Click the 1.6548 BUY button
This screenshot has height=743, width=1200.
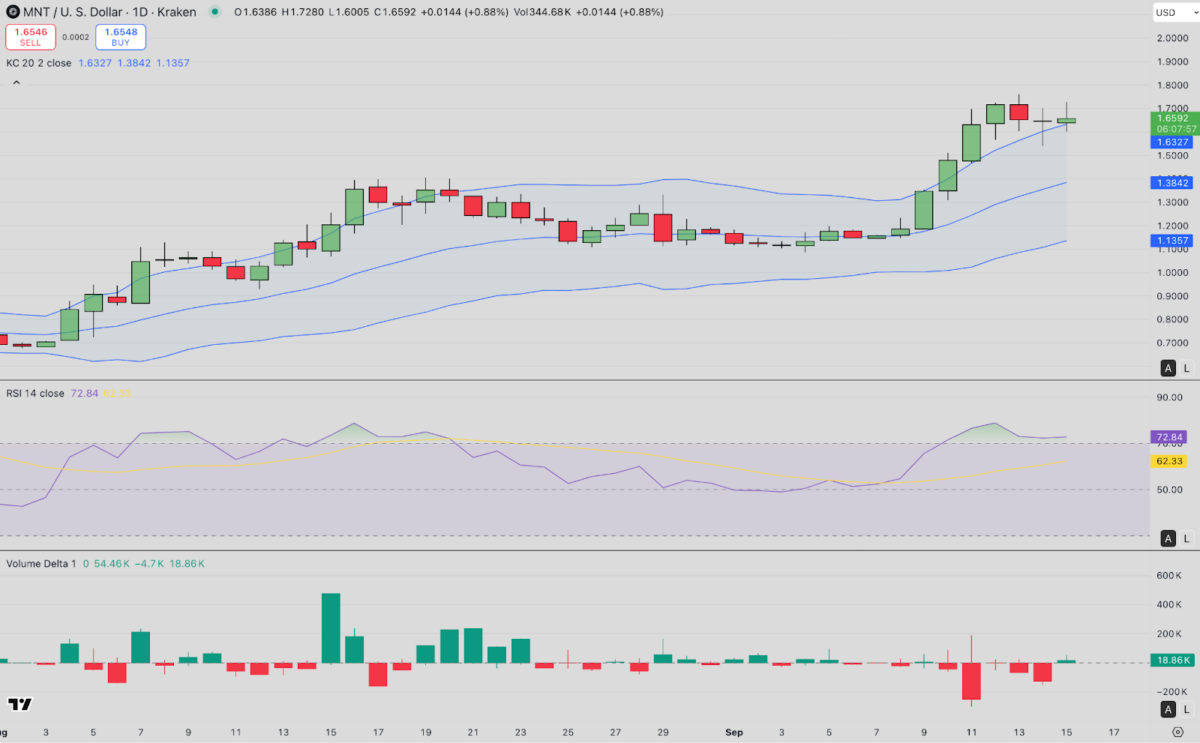pyautogui.click(x=119, y=35)
